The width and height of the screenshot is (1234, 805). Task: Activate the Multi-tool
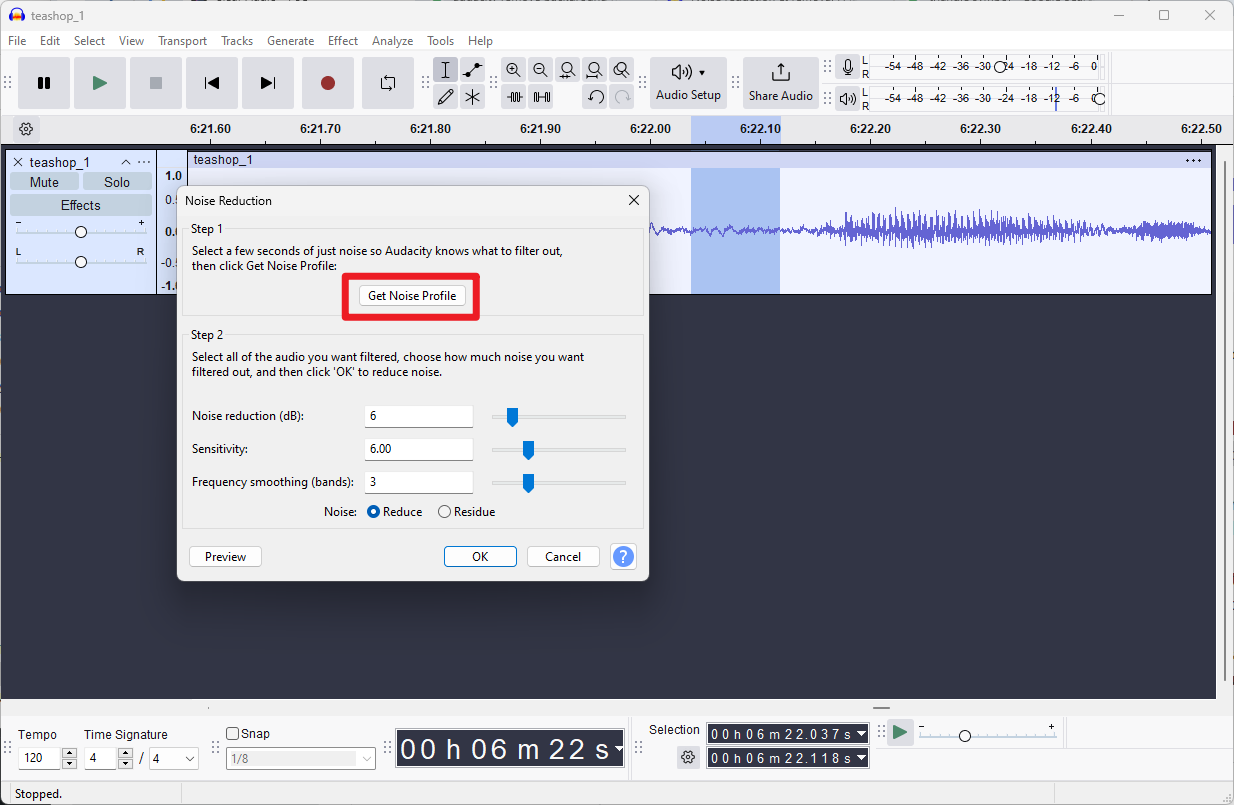coord(473,96)
